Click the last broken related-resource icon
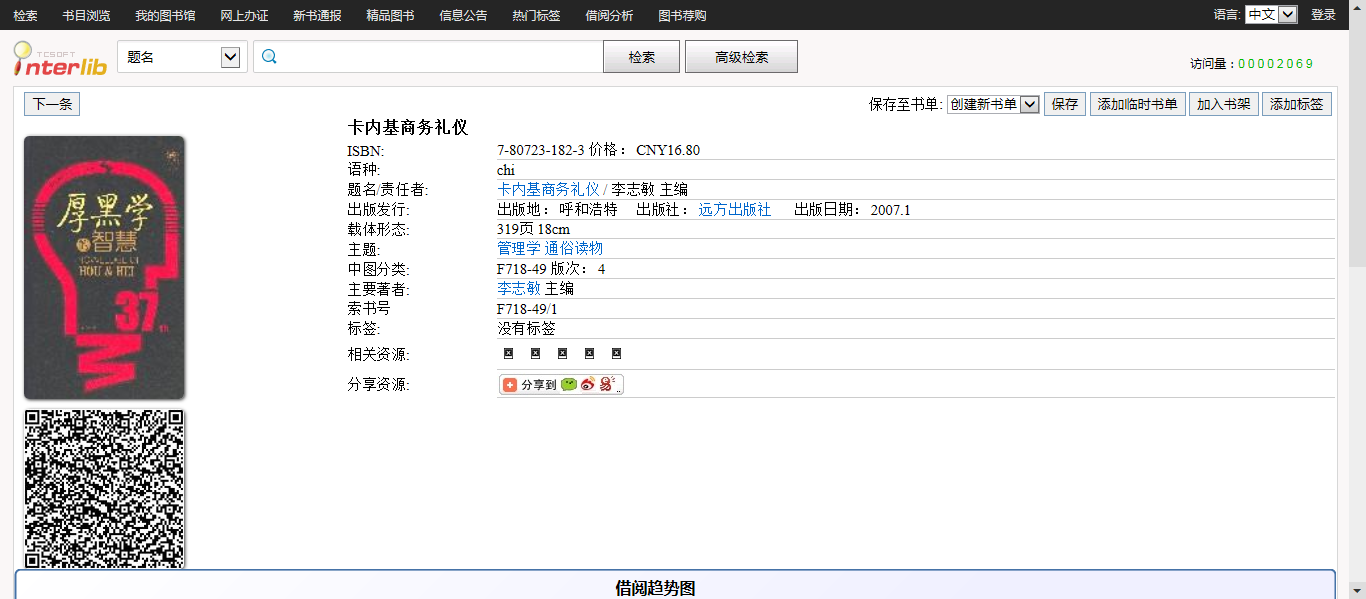1366x599 pixels. click(x=616, y=354)
